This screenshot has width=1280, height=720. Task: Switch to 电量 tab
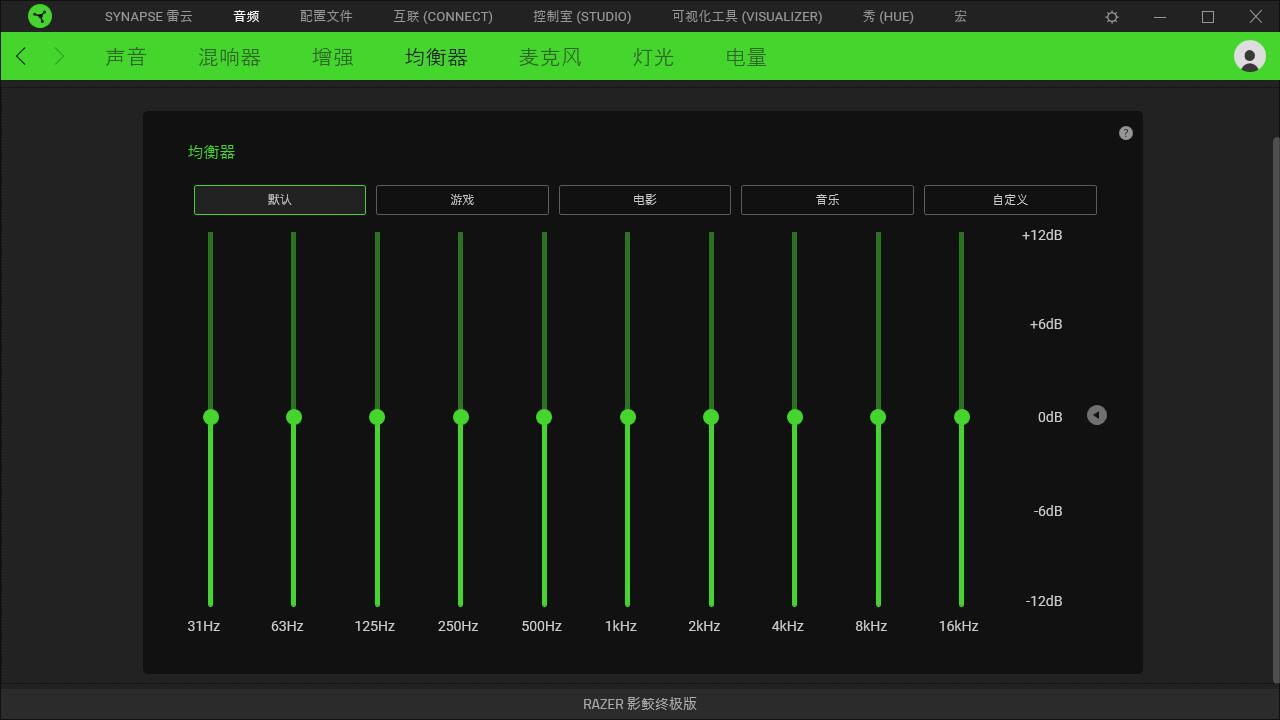click(746, 57)
